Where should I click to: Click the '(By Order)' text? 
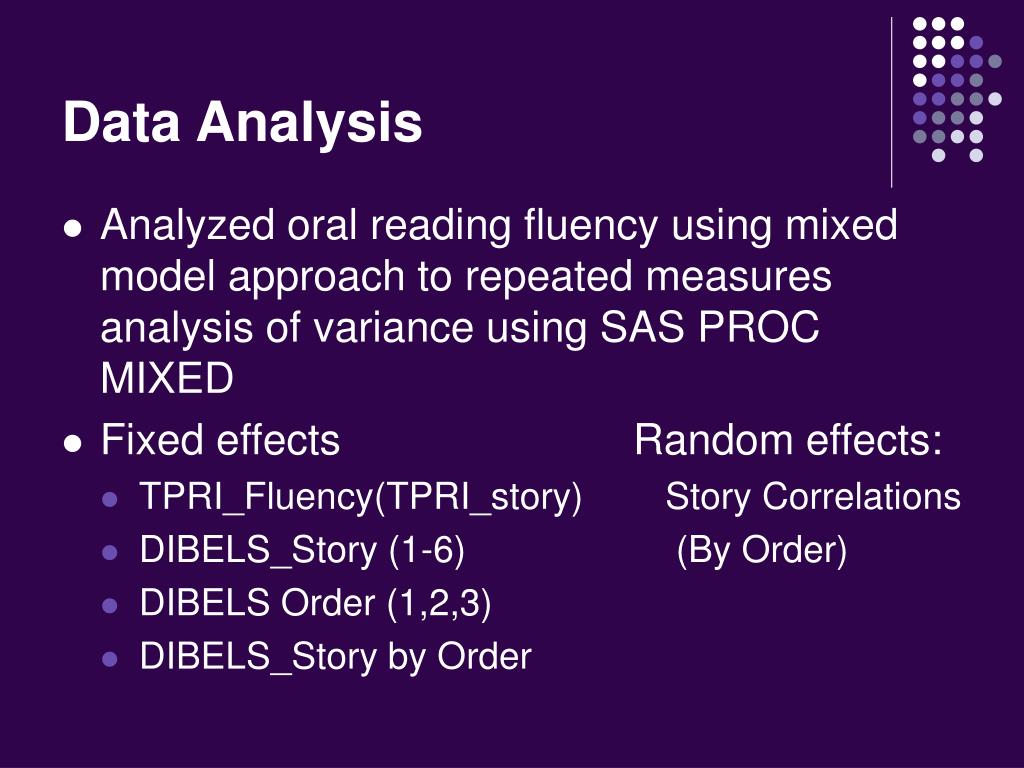click(762, 551)
